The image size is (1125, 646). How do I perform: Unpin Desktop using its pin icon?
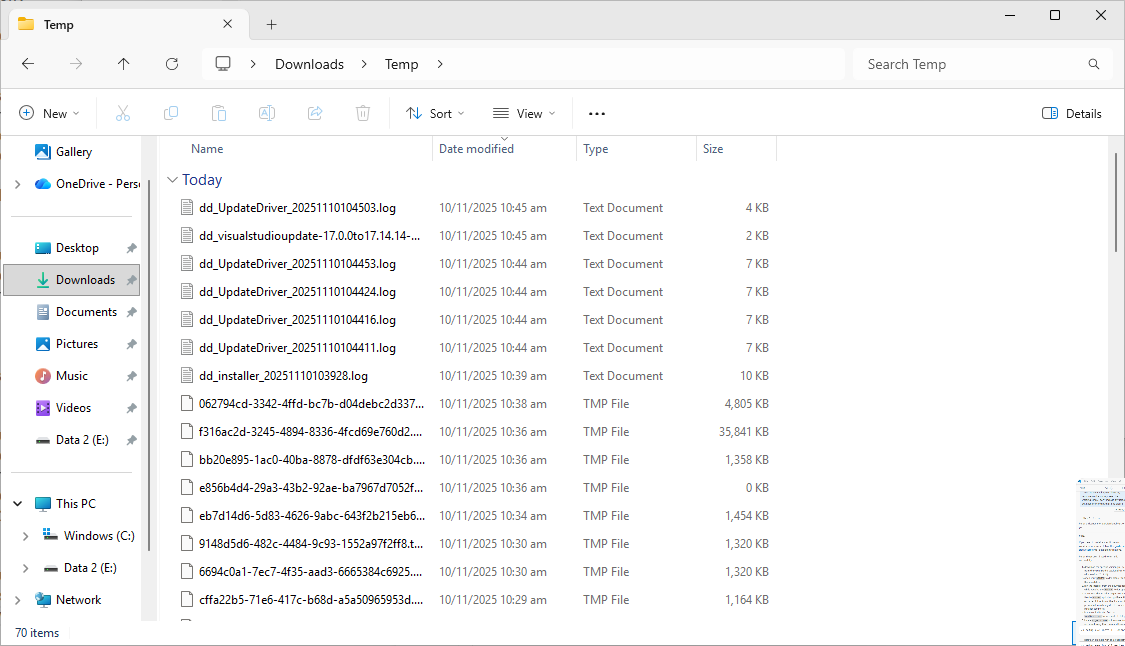pos(131,248)
